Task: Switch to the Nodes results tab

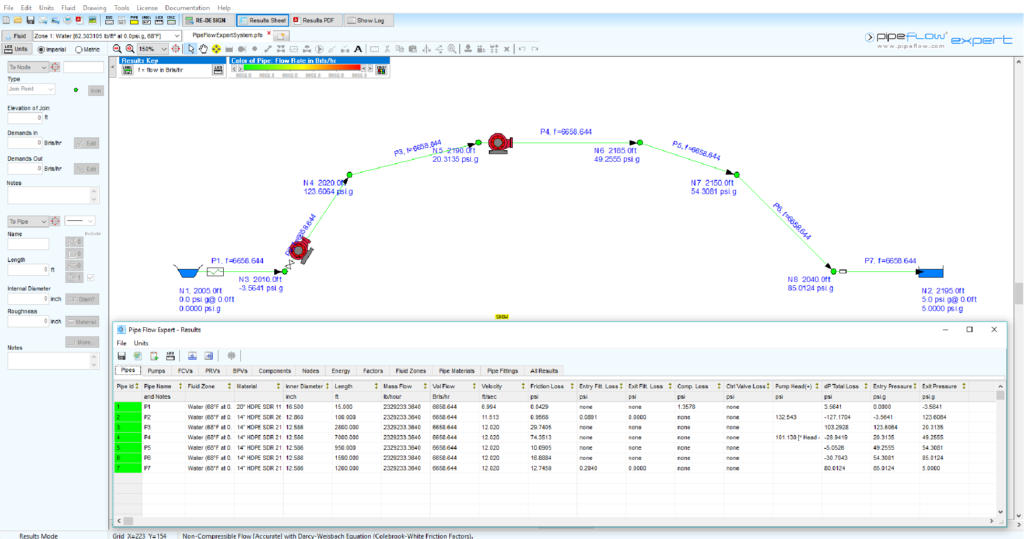Action: pyautogui.click(x=310, y=370)
